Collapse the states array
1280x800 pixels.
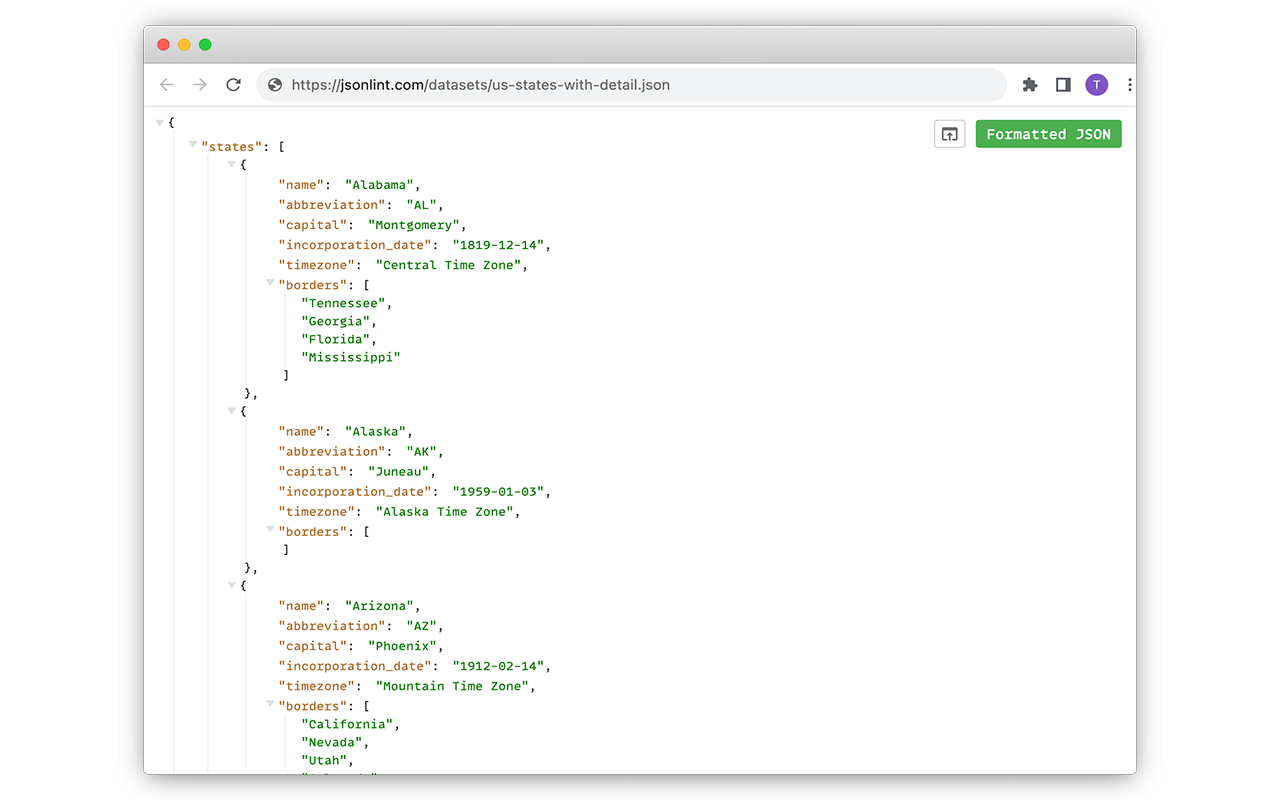point(192,146)
